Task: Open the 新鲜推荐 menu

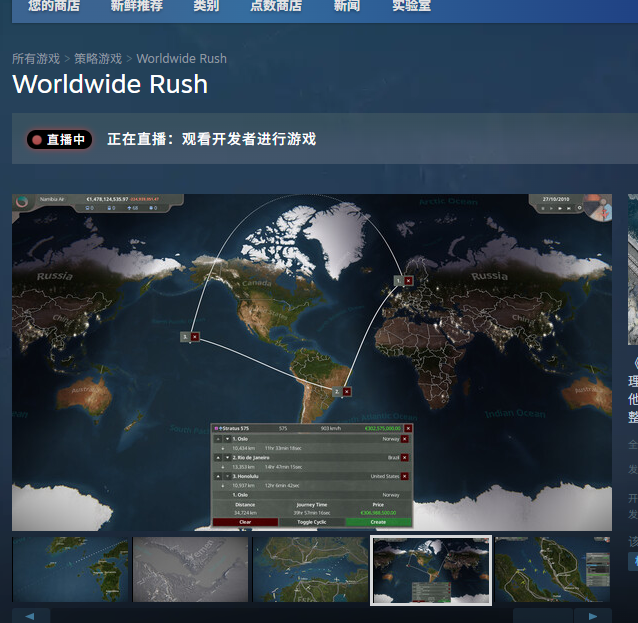Action: pyautogui.click(x=136, y=6)
